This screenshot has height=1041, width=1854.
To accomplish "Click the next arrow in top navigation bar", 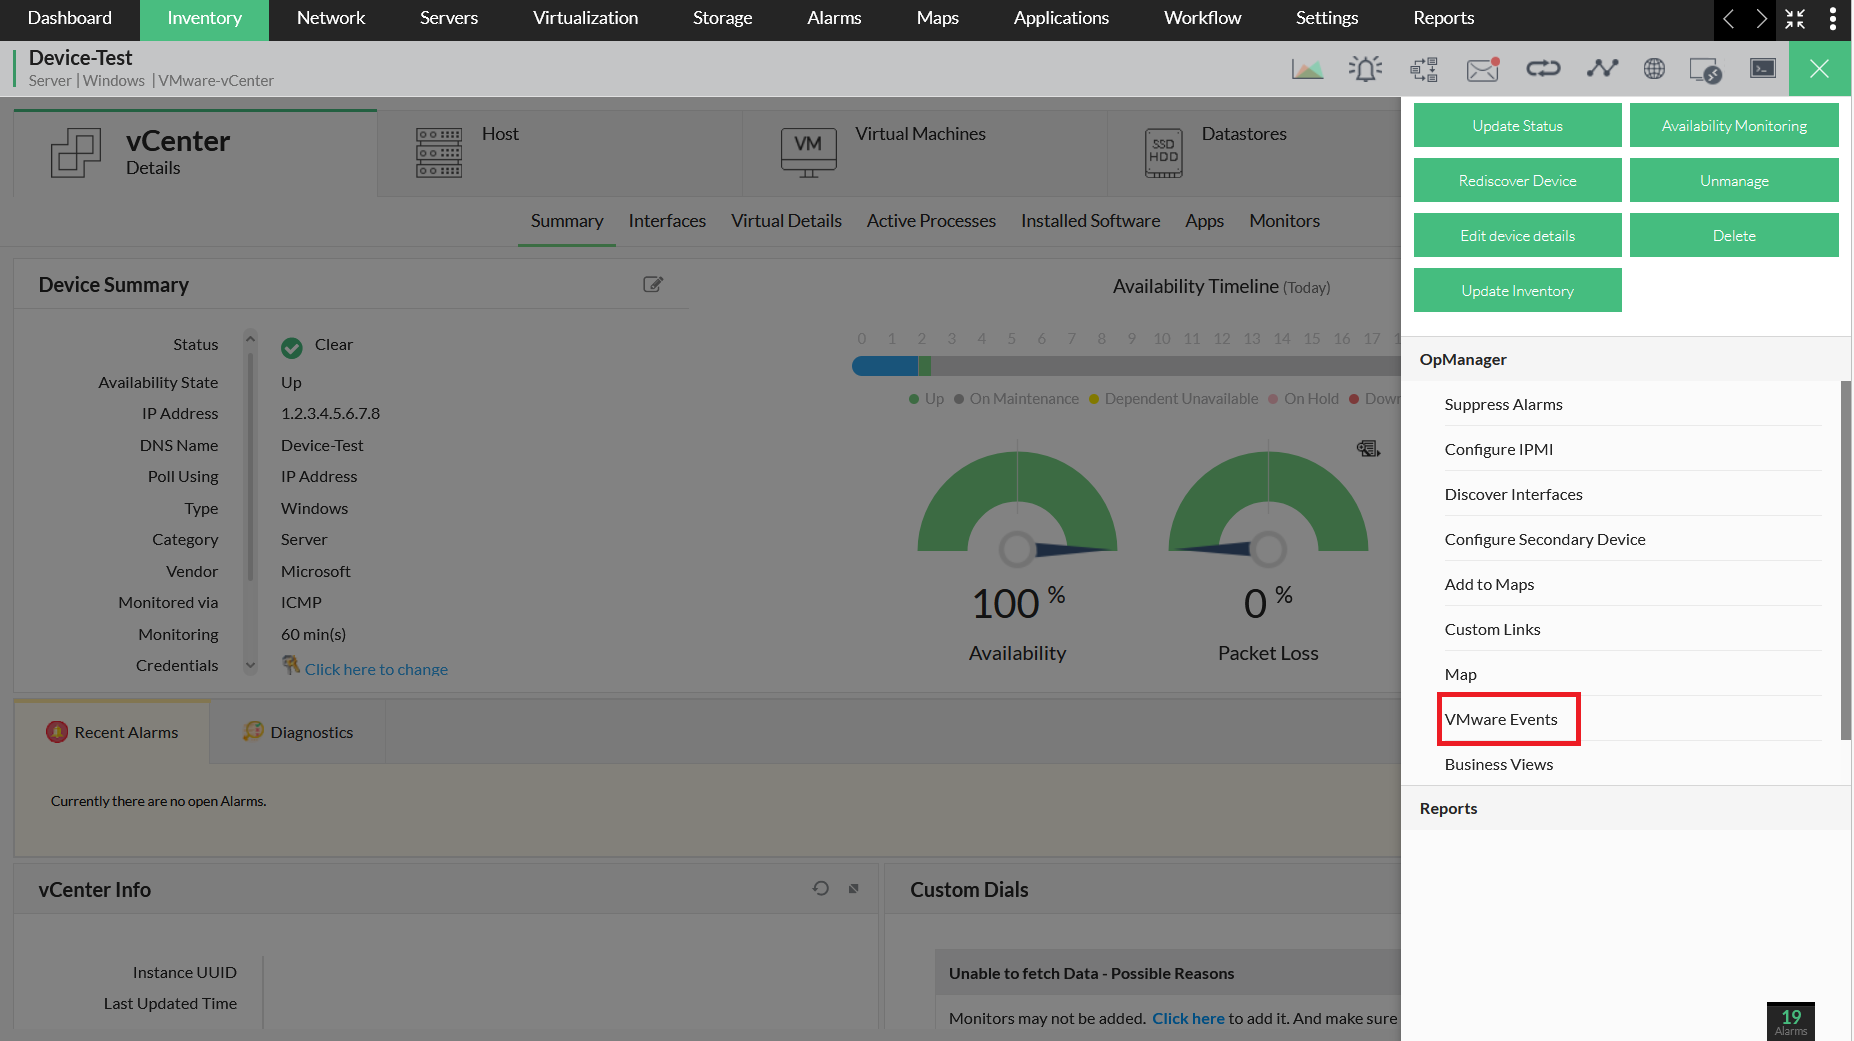I will tap(1762, 19).
